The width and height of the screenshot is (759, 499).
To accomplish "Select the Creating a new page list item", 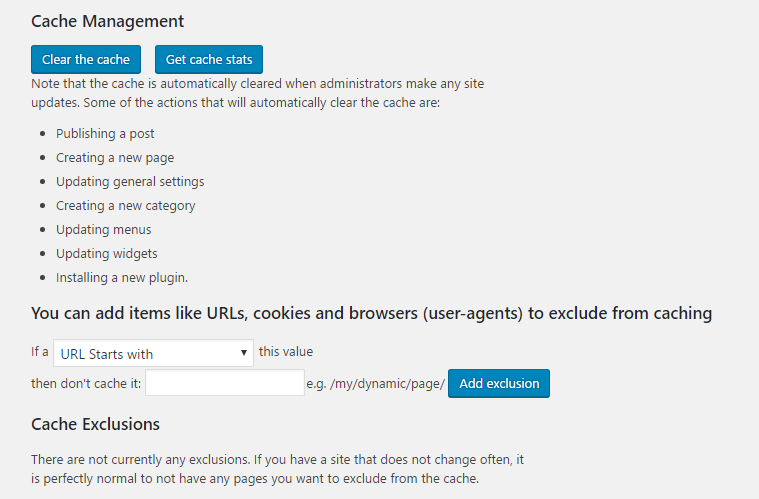I will tap(115, 158).
